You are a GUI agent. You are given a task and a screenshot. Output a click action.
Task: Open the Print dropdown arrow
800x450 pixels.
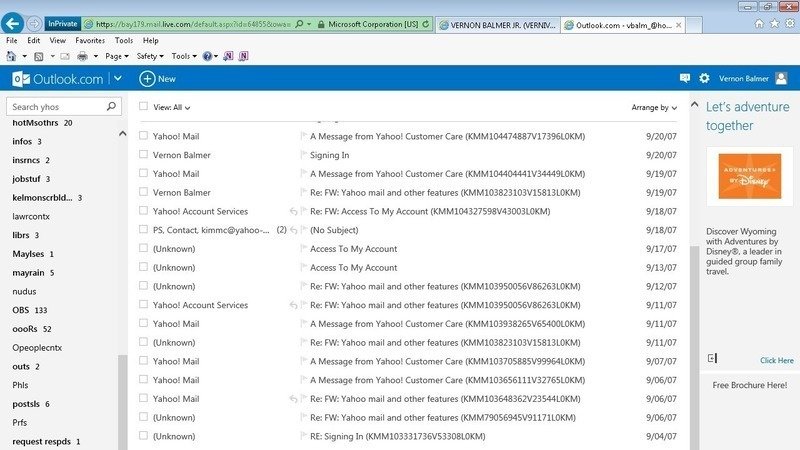[x=95, y=56]
